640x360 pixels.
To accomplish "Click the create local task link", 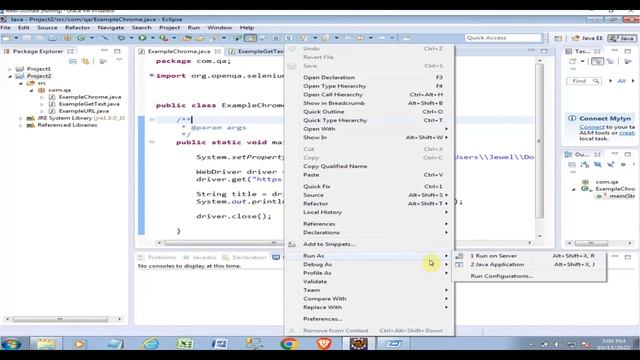I will click(x=627, y=133).
